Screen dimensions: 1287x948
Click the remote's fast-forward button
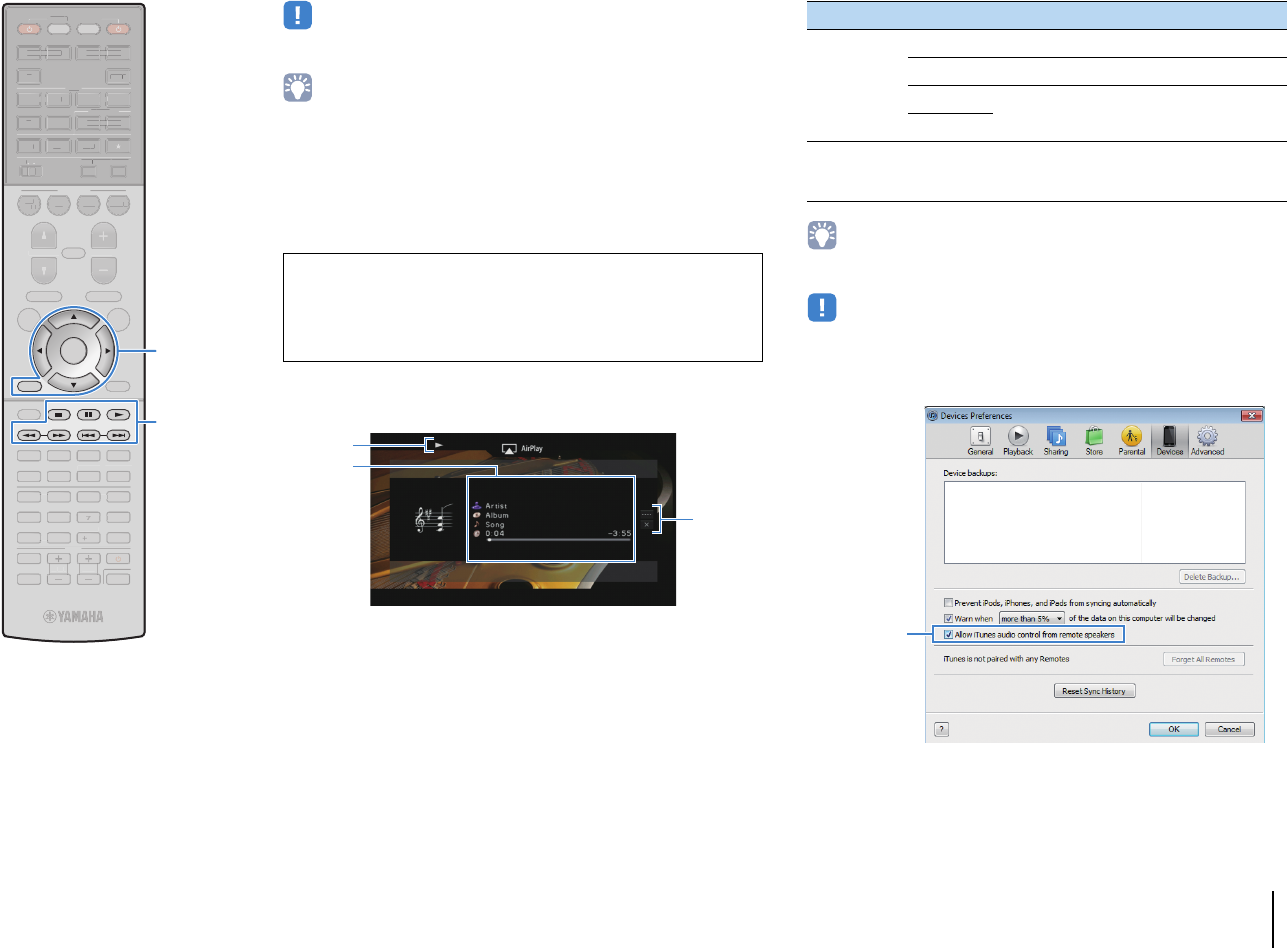59,435
